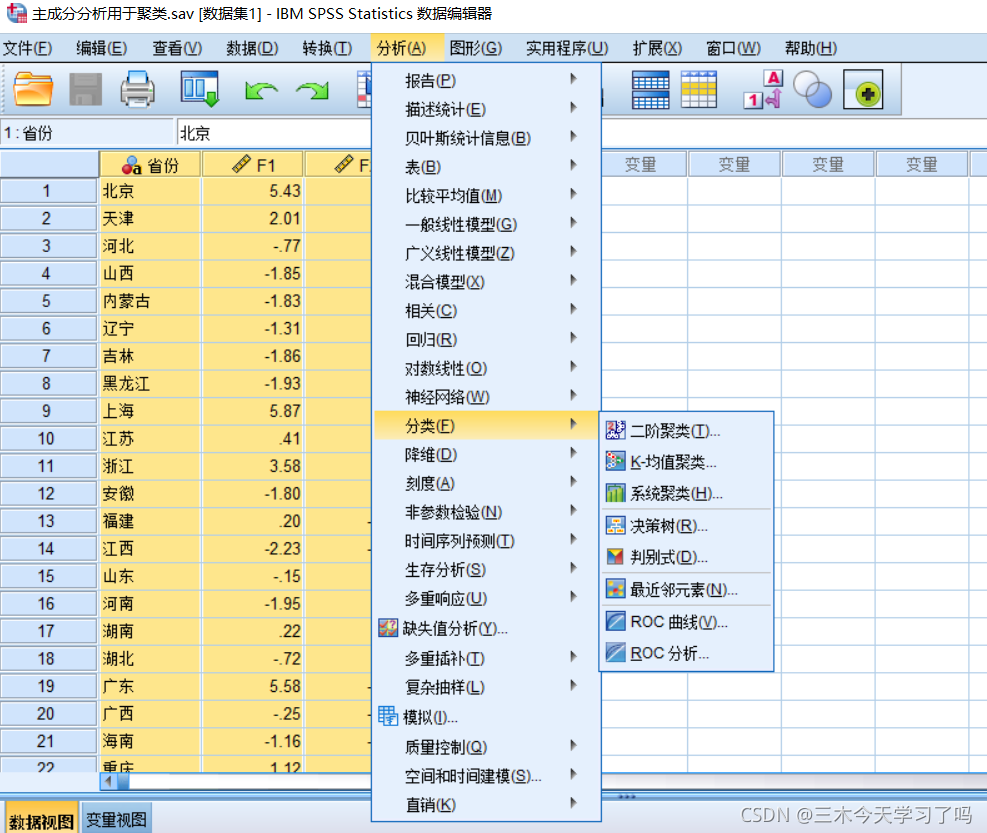Image resolution: width=987 pixels, height=833 pixels.
Task: Expand 直销(K) submenu
Action: point(486,805)
